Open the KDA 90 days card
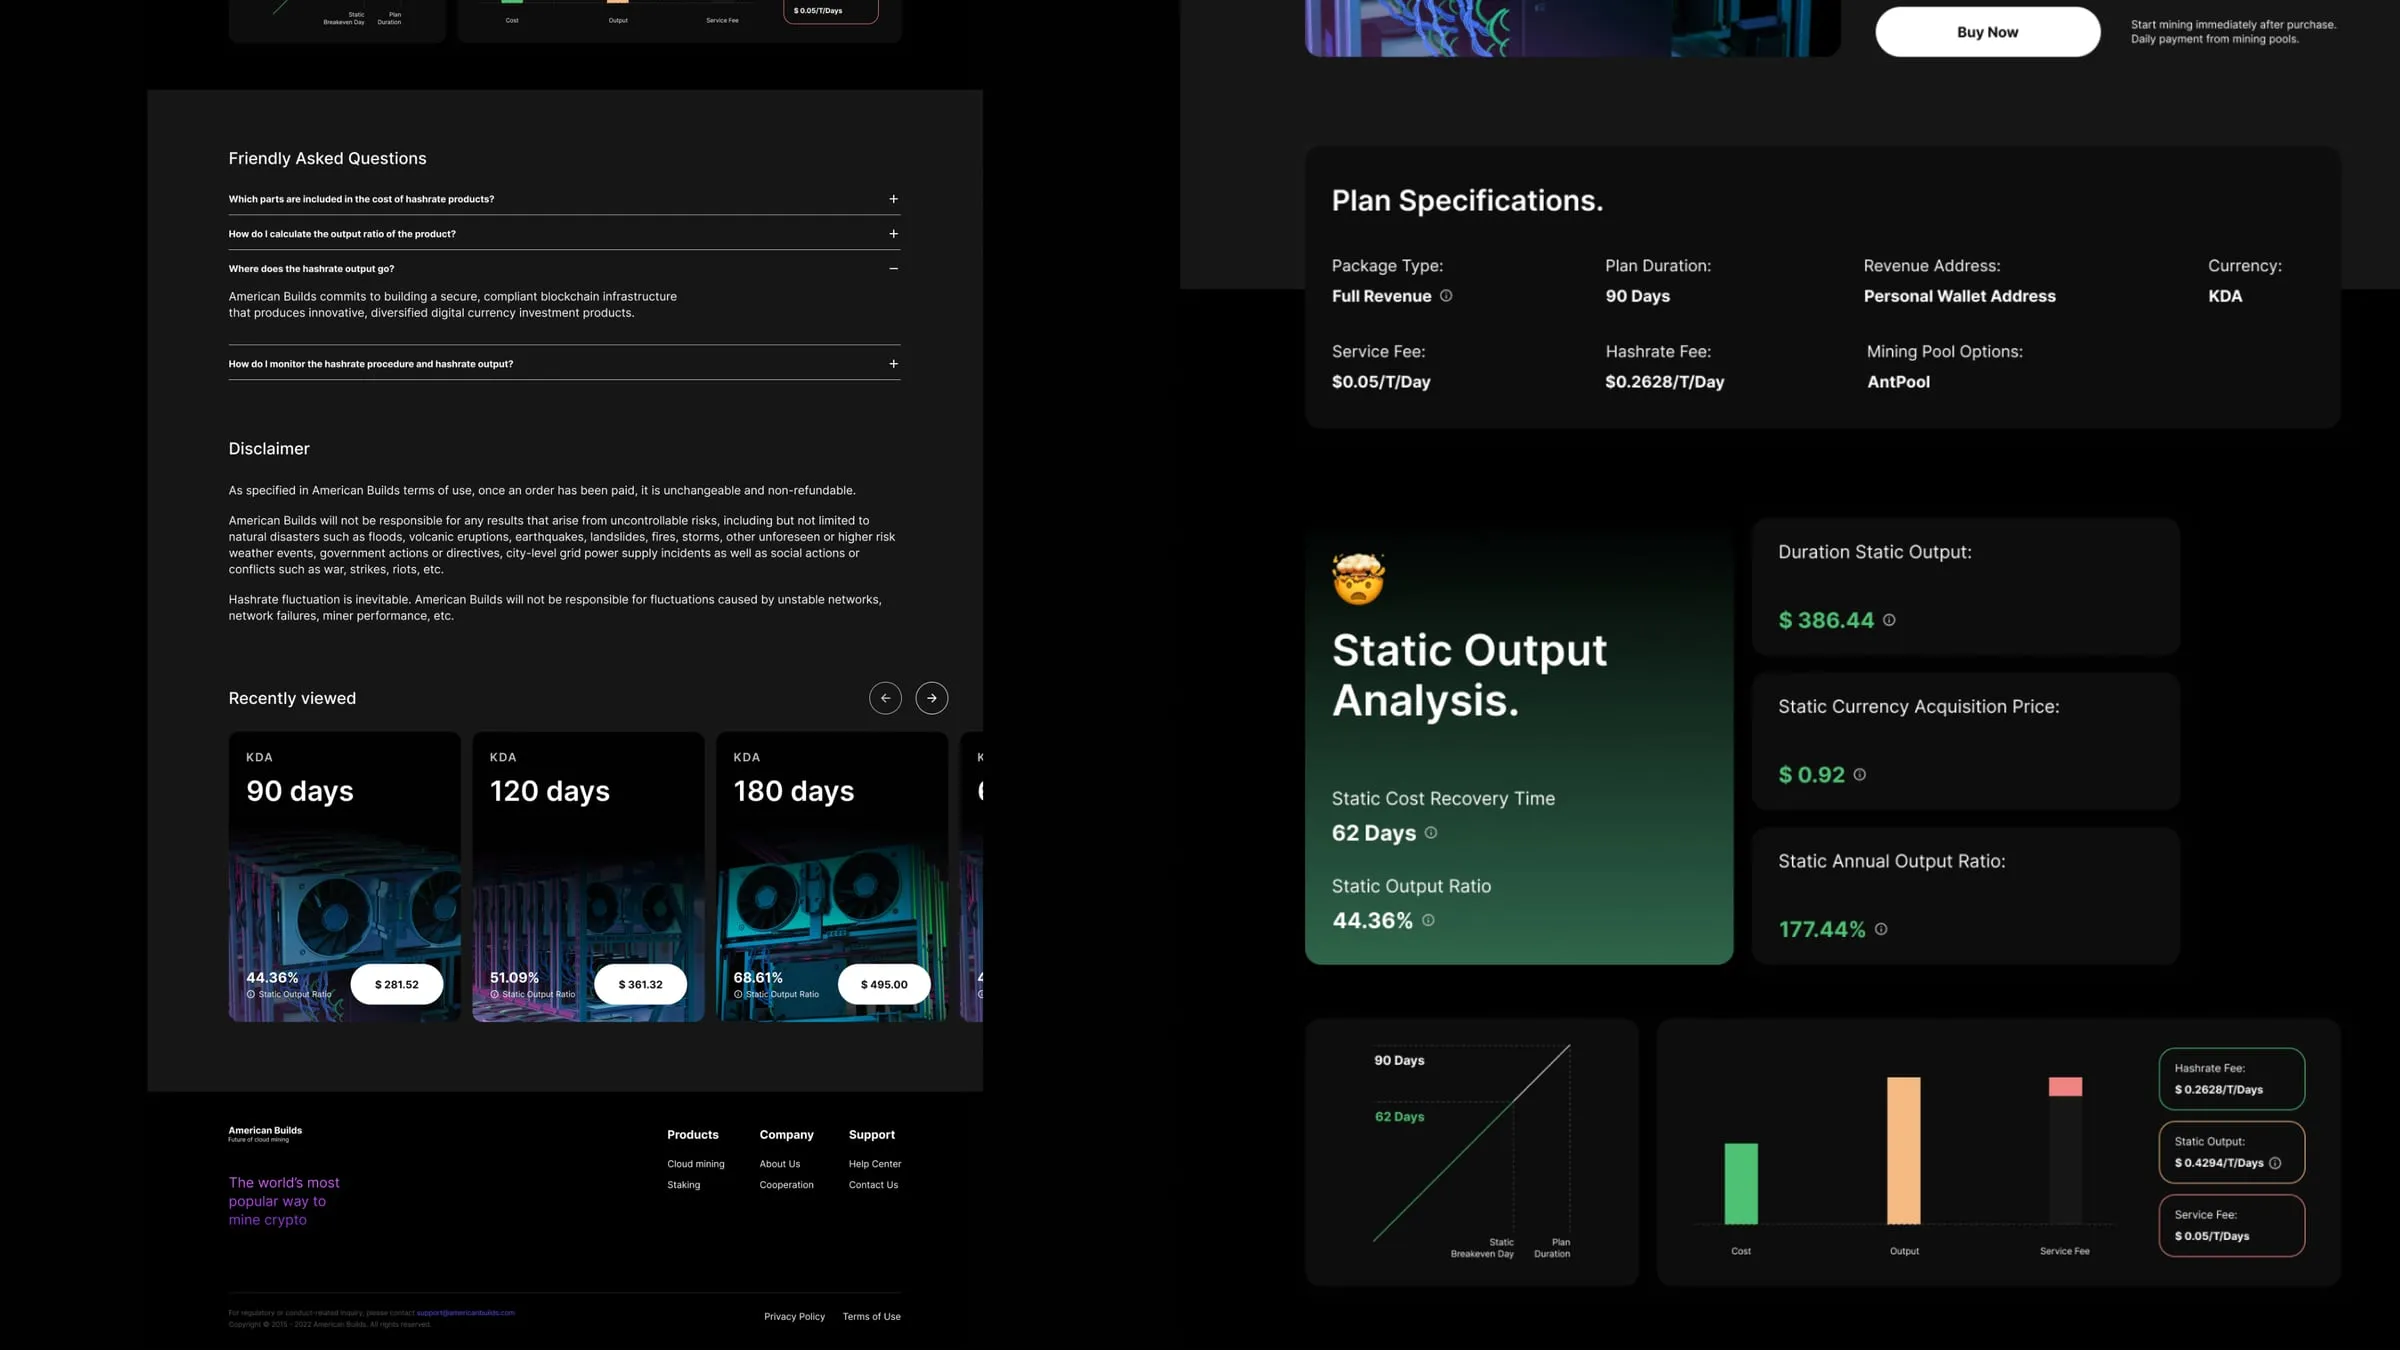 tap(345, 877)
